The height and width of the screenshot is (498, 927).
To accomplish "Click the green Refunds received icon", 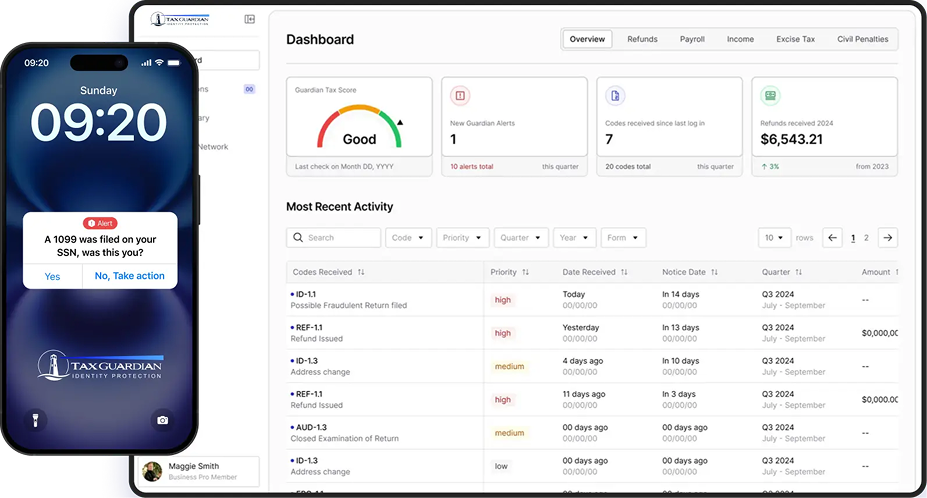I will [770, 96].
